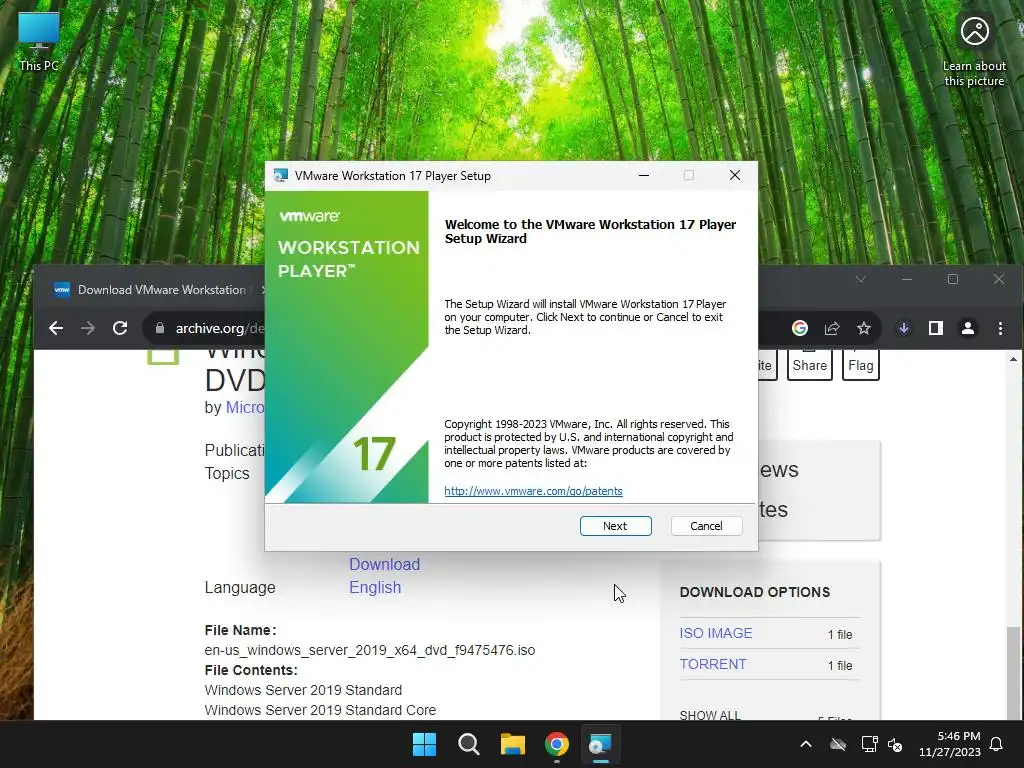Click the English language link
This screenshot has height=768, width=1024.
[375, 587]
